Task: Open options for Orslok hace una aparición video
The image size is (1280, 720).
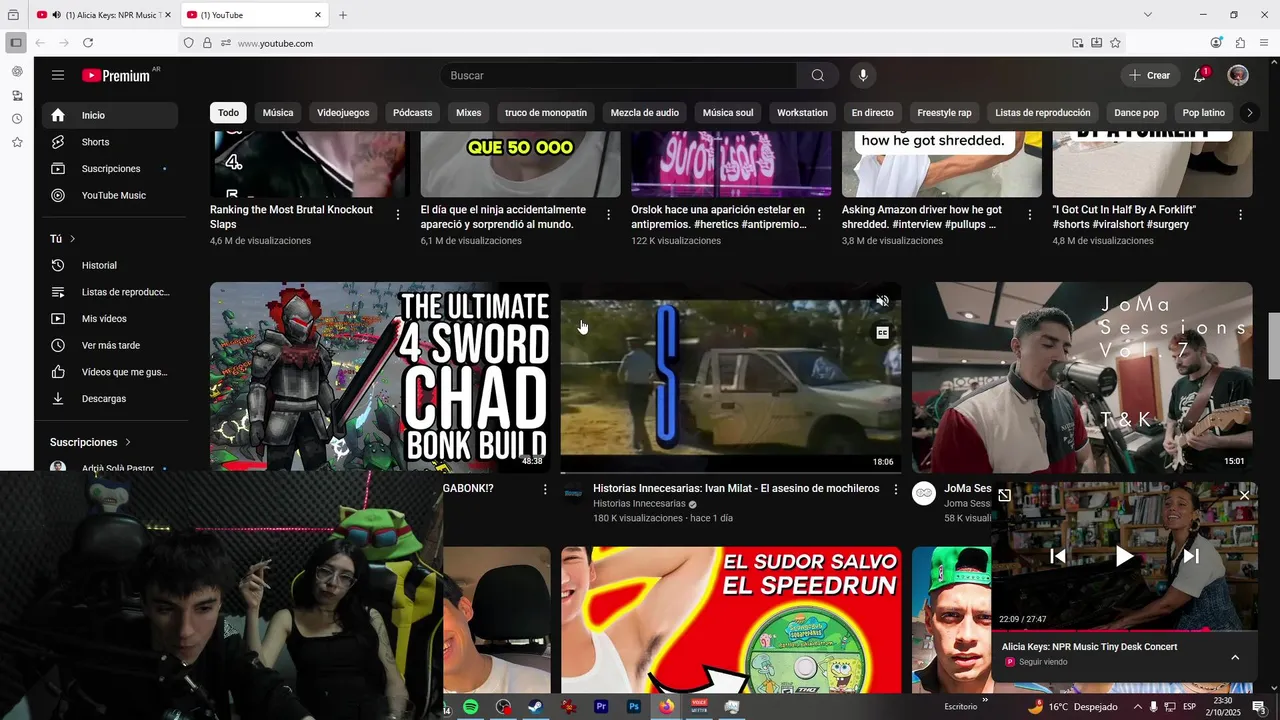Action: (x=819, y=215)
